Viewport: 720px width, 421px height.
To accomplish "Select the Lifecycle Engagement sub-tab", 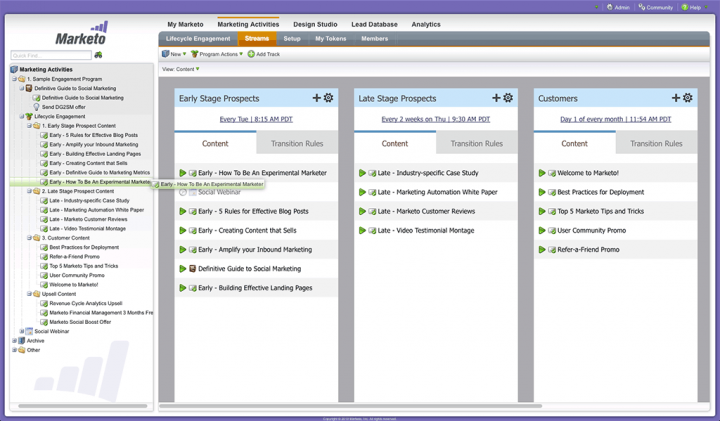I will tap(198, 39).
